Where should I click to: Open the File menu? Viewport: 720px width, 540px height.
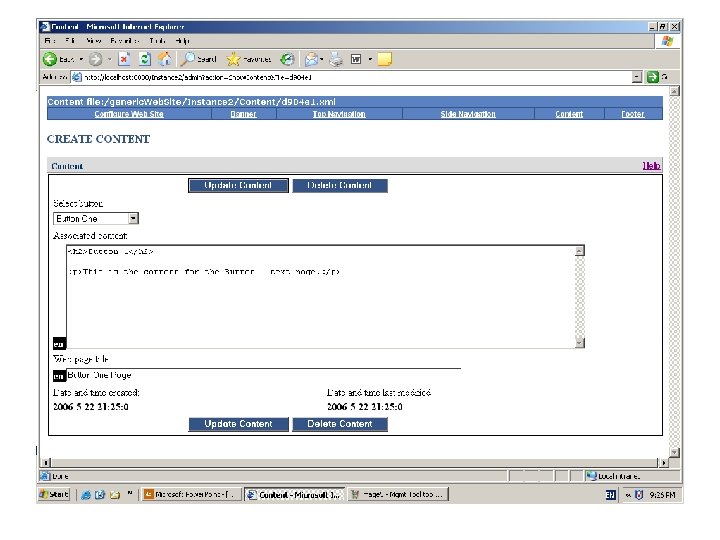(x=50, y=41)
